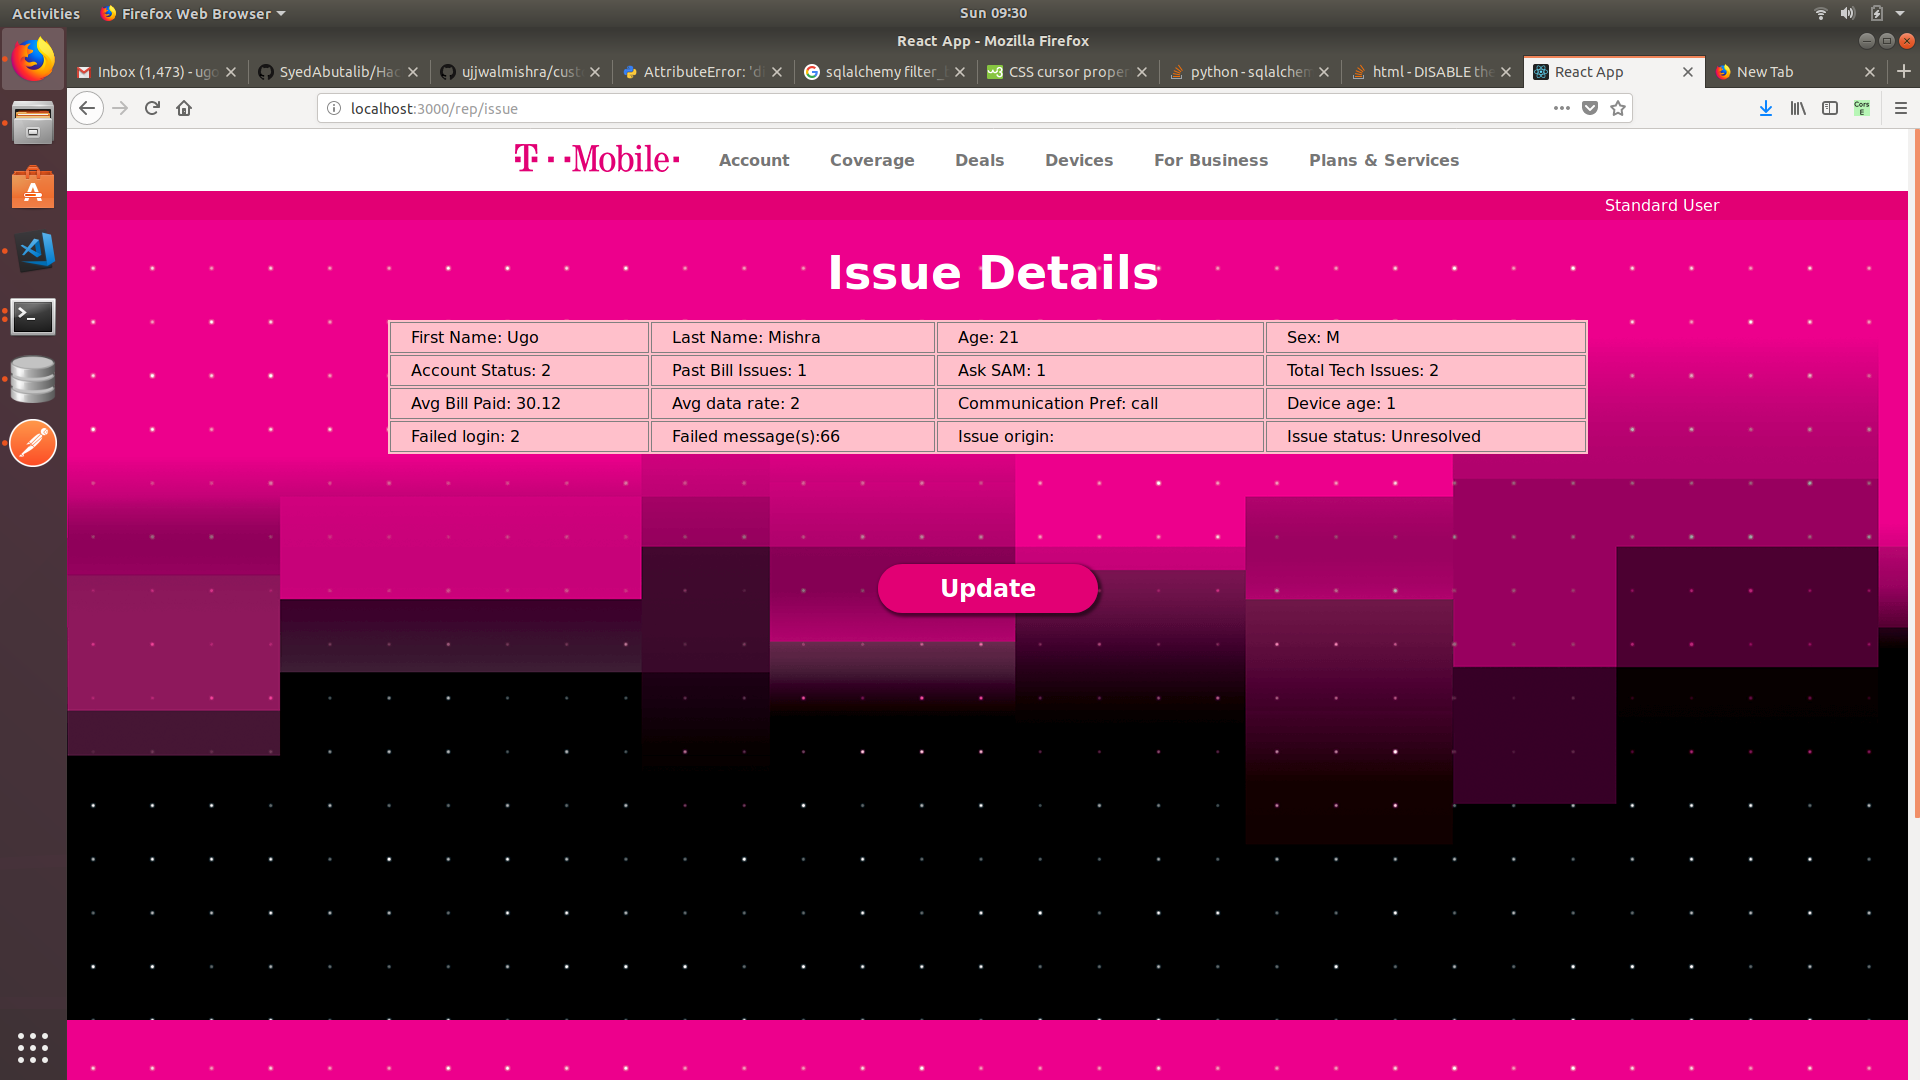
Task: Save page to Pocket icon
Action: pyautogui.click(x=1590, y=108)
